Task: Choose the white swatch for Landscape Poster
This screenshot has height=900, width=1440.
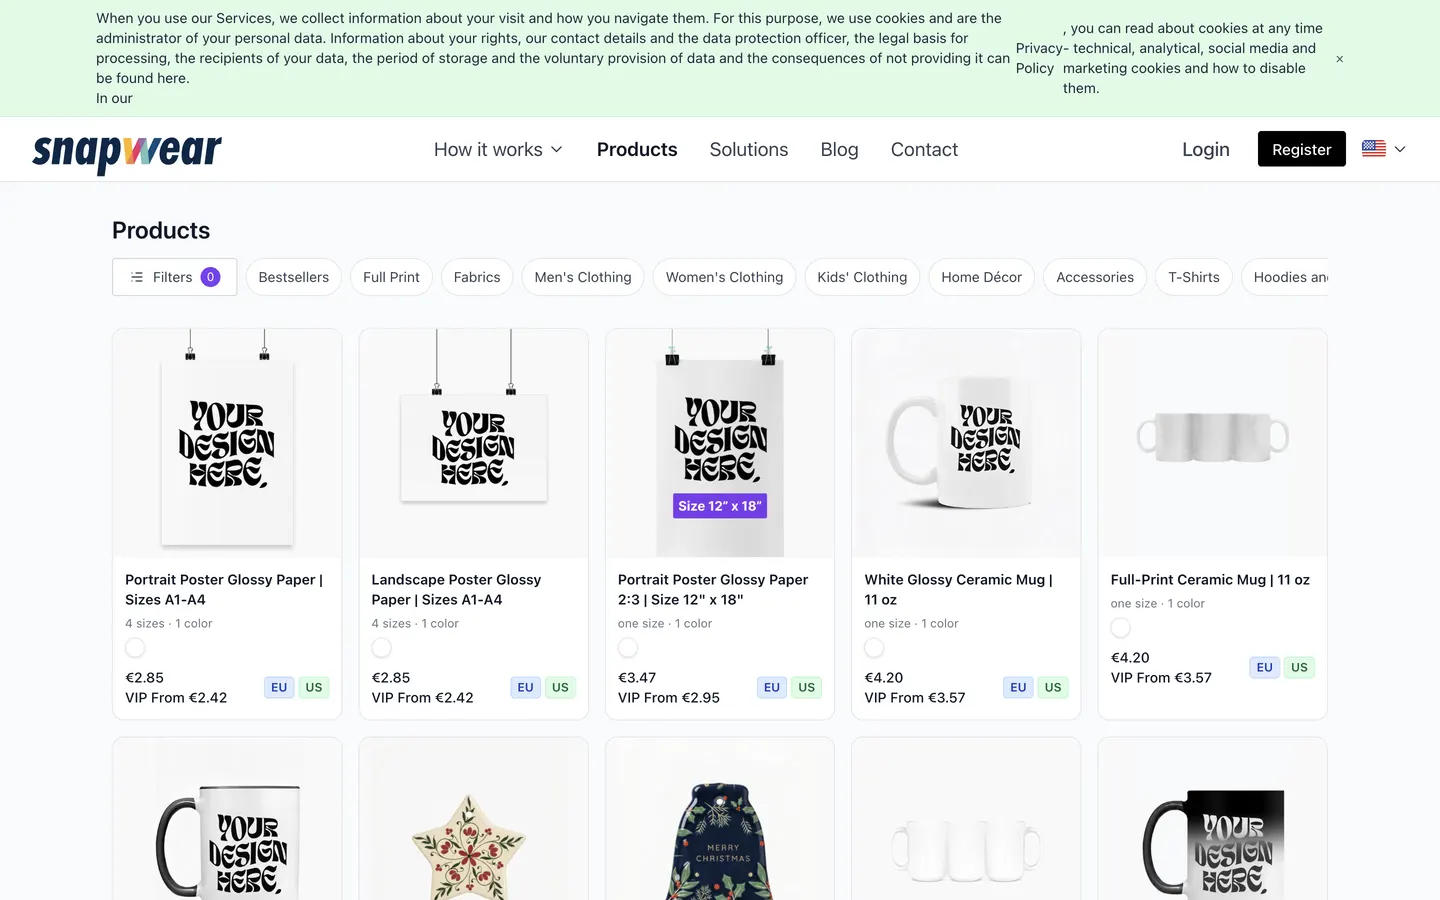Action: [x=382, y=648]
